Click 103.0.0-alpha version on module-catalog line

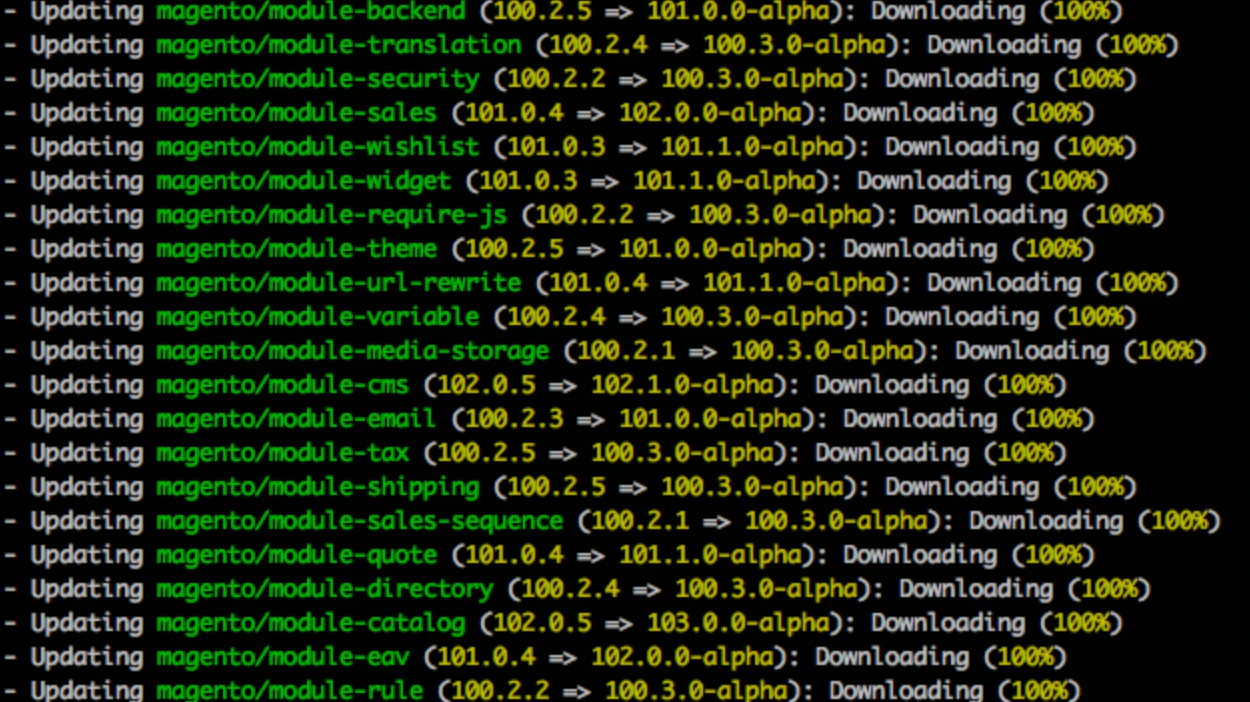tap(738, 624)
